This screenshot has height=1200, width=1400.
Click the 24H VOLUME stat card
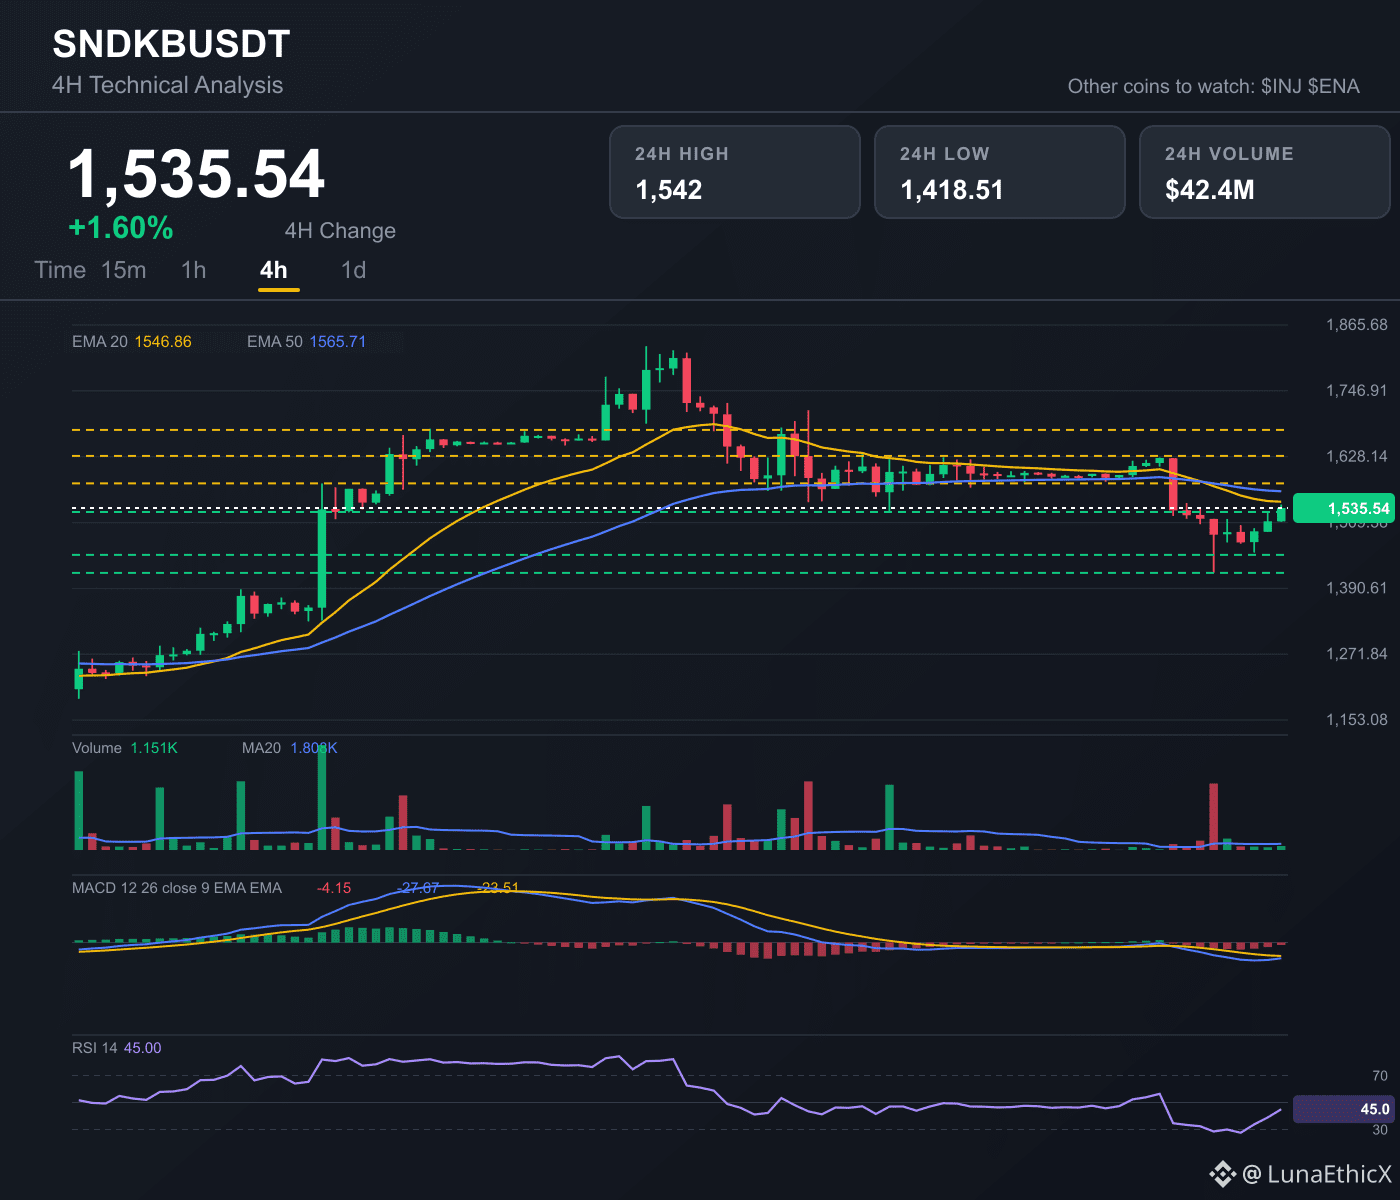click(x=1265, y=172)
